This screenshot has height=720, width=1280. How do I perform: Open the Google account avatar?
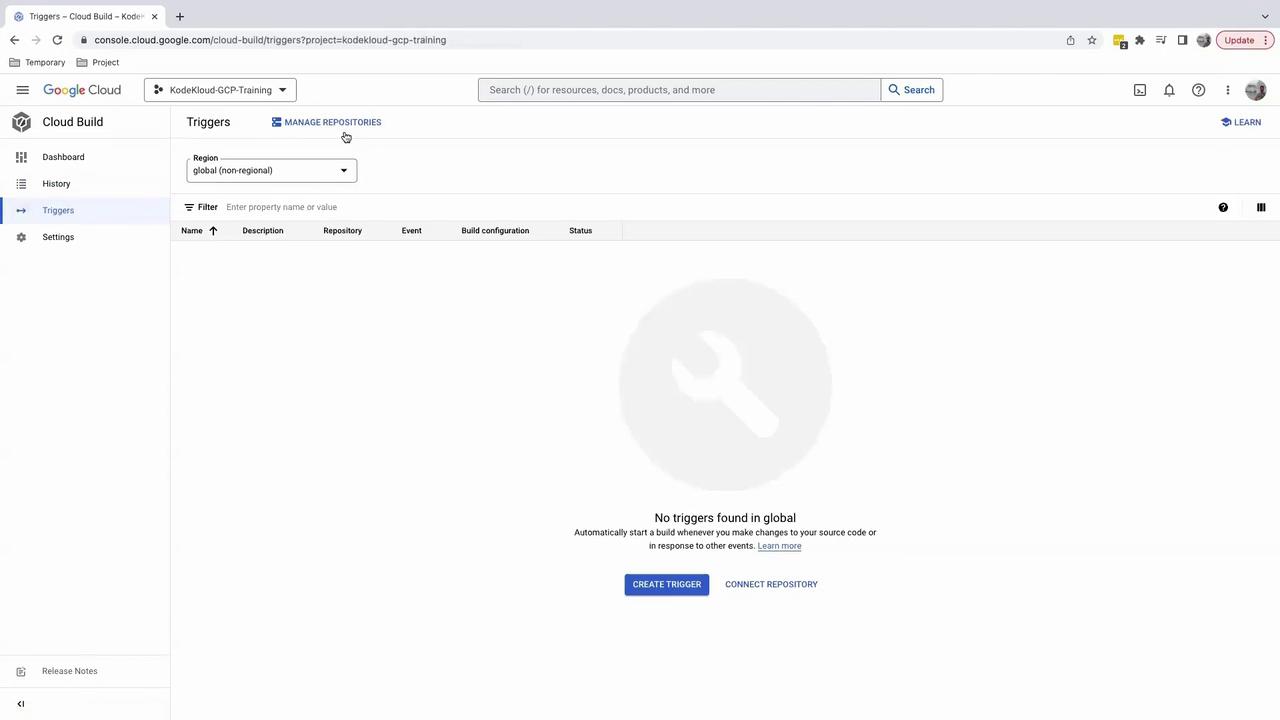click(1256, 90)
